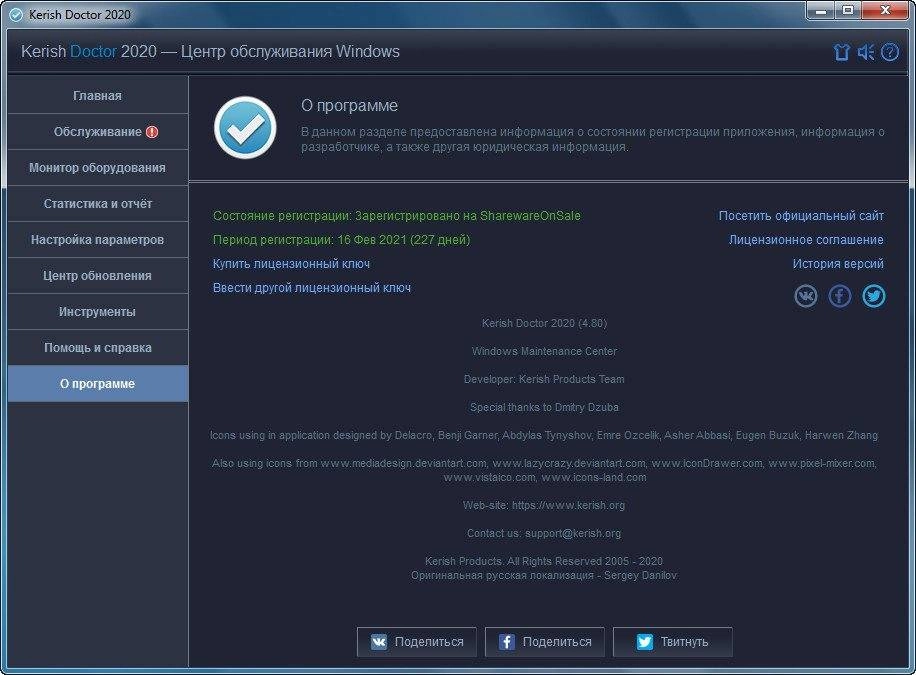Viewport: 916px width, 675px height.
Task: Click the 'Contact us: support@kerish.org' text
Action: pyautogui.click(x=544, y=533)
